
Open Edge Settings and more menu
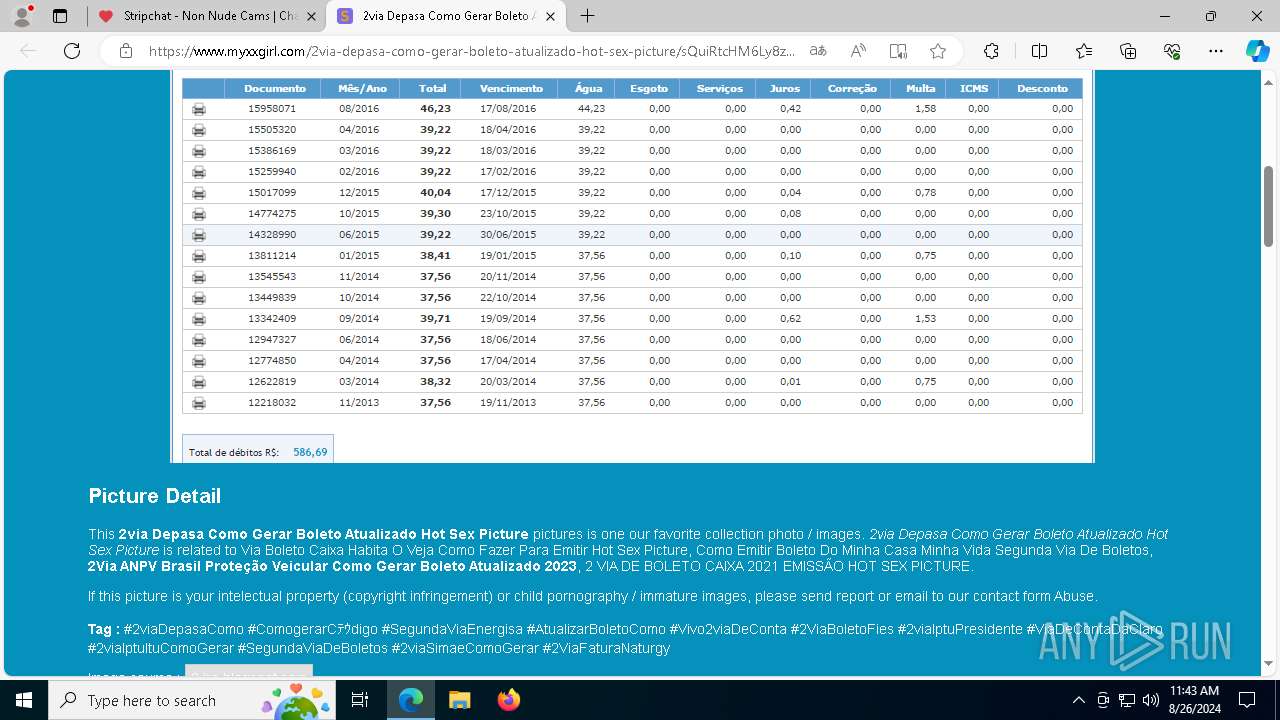coord(1216,51)
